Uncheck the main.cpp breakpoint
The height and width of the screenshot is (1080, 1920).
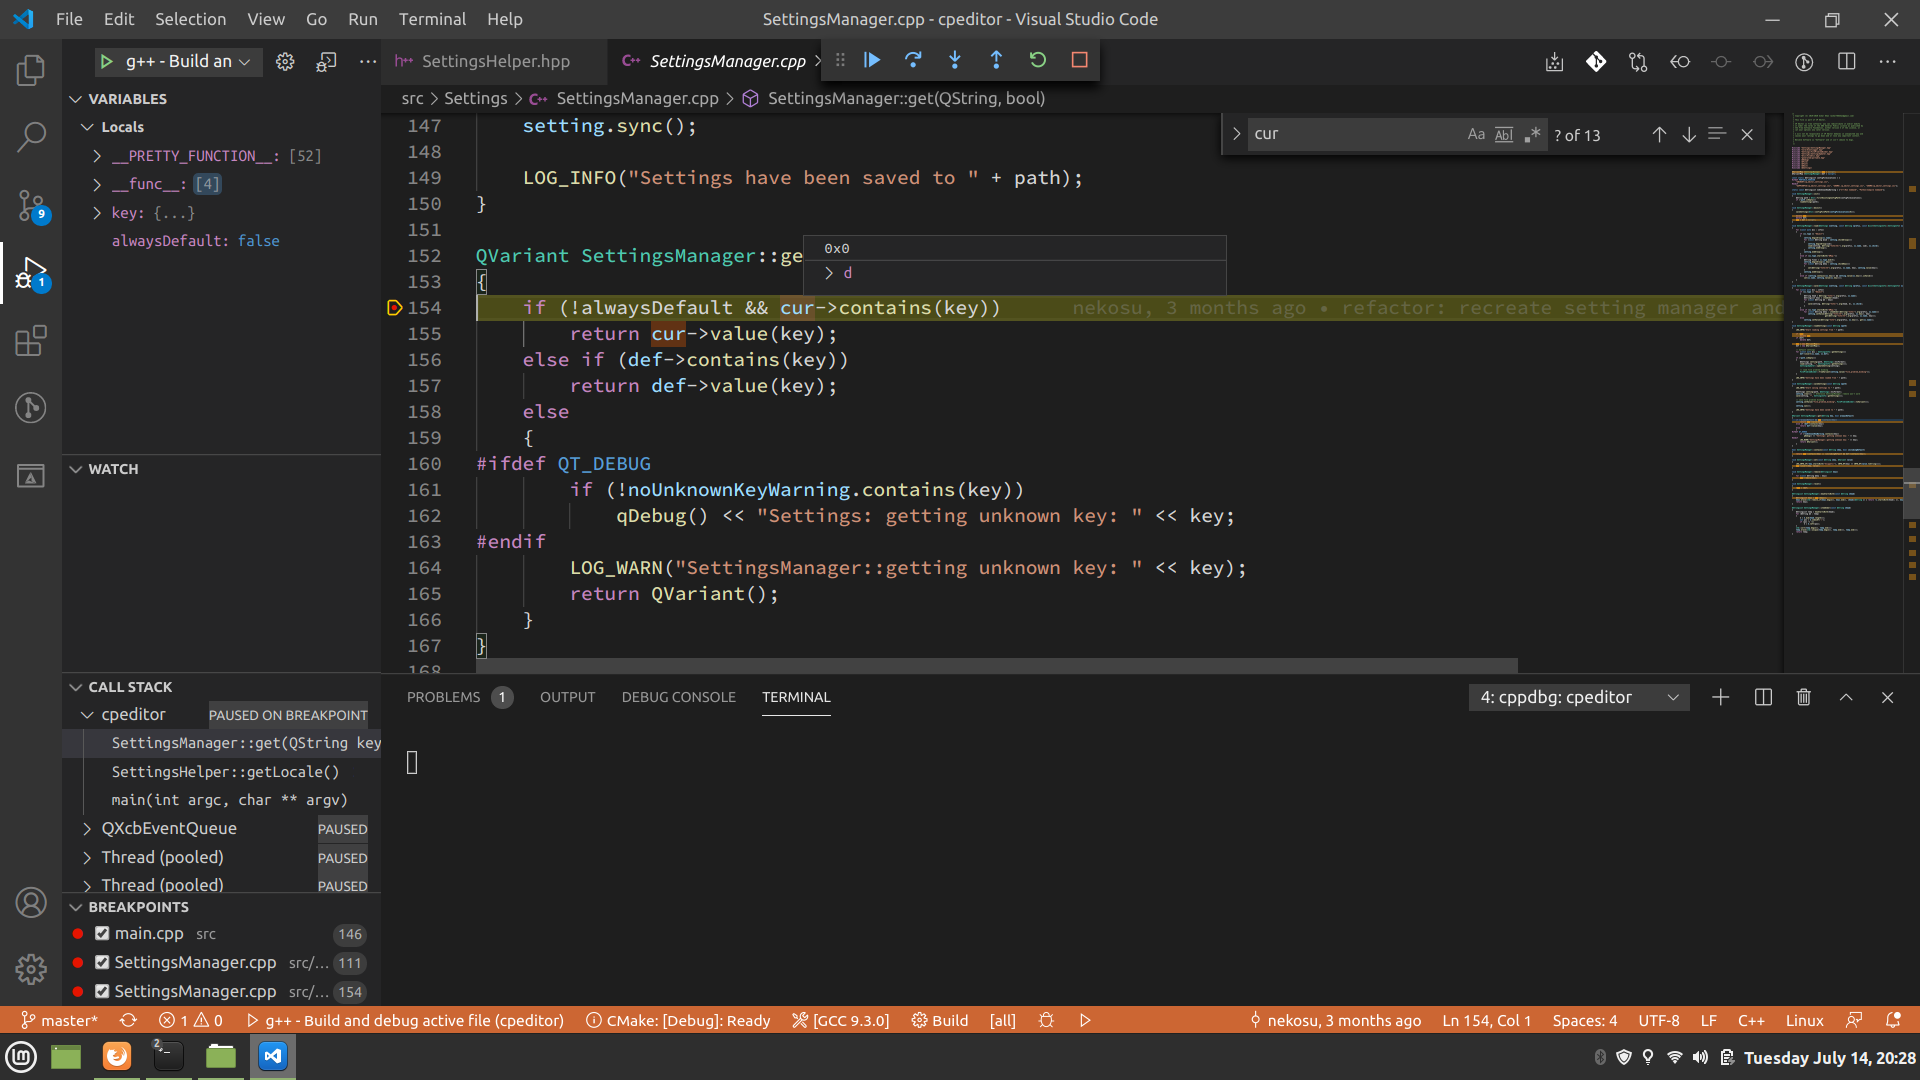pyautogui.click(x=101, y=933)
